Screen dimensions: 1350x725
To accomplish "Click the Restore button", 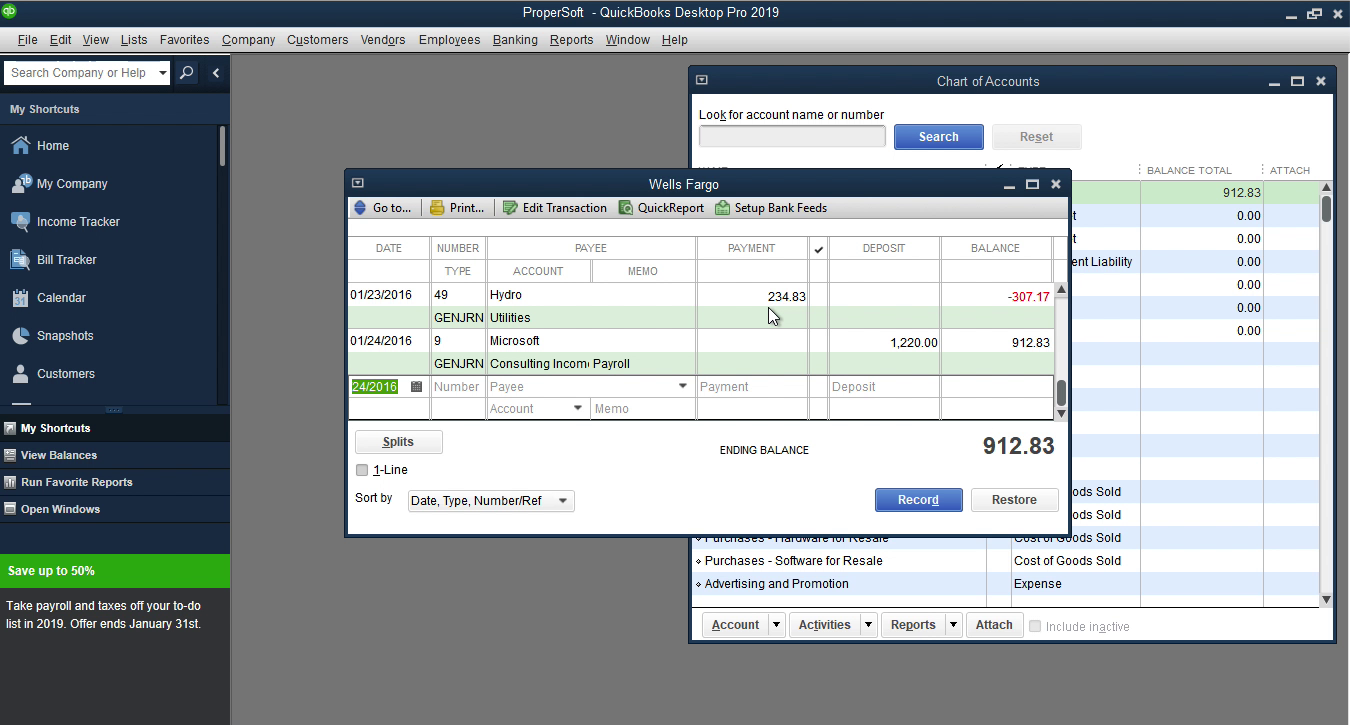I will click(1014, 500).
